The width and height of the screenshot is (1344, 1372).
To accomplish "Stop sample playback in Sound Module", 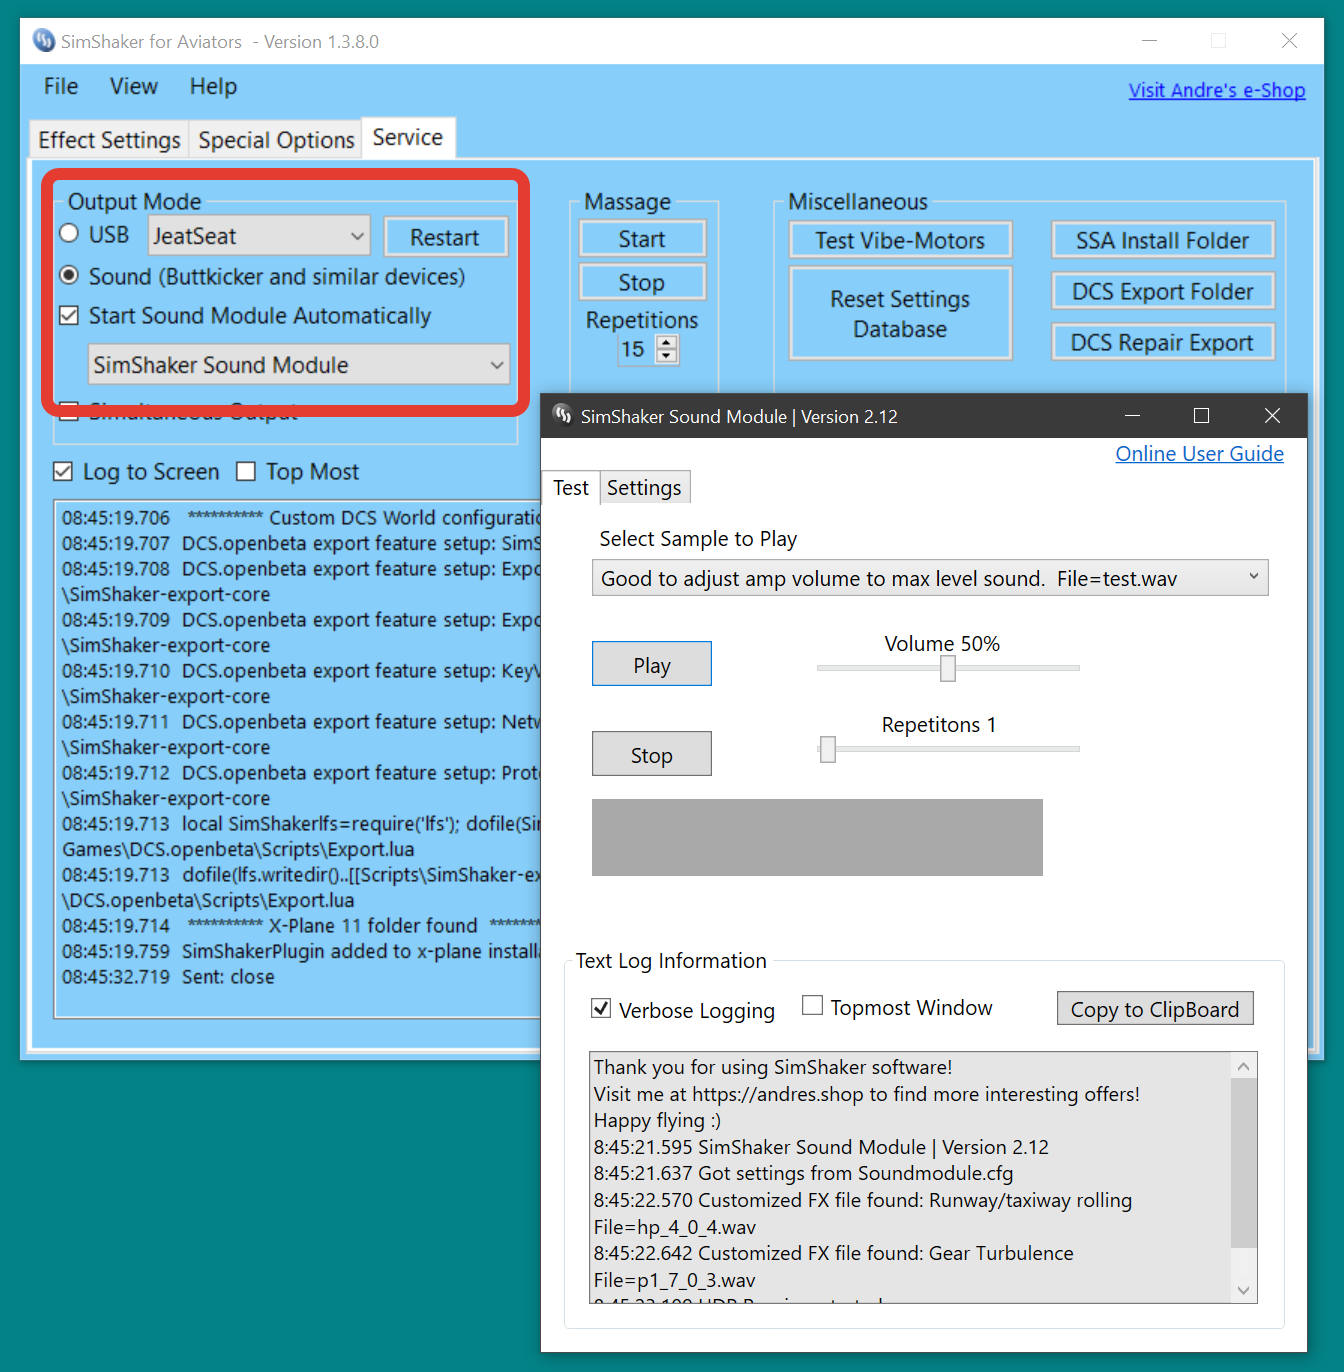I will 652,754.
